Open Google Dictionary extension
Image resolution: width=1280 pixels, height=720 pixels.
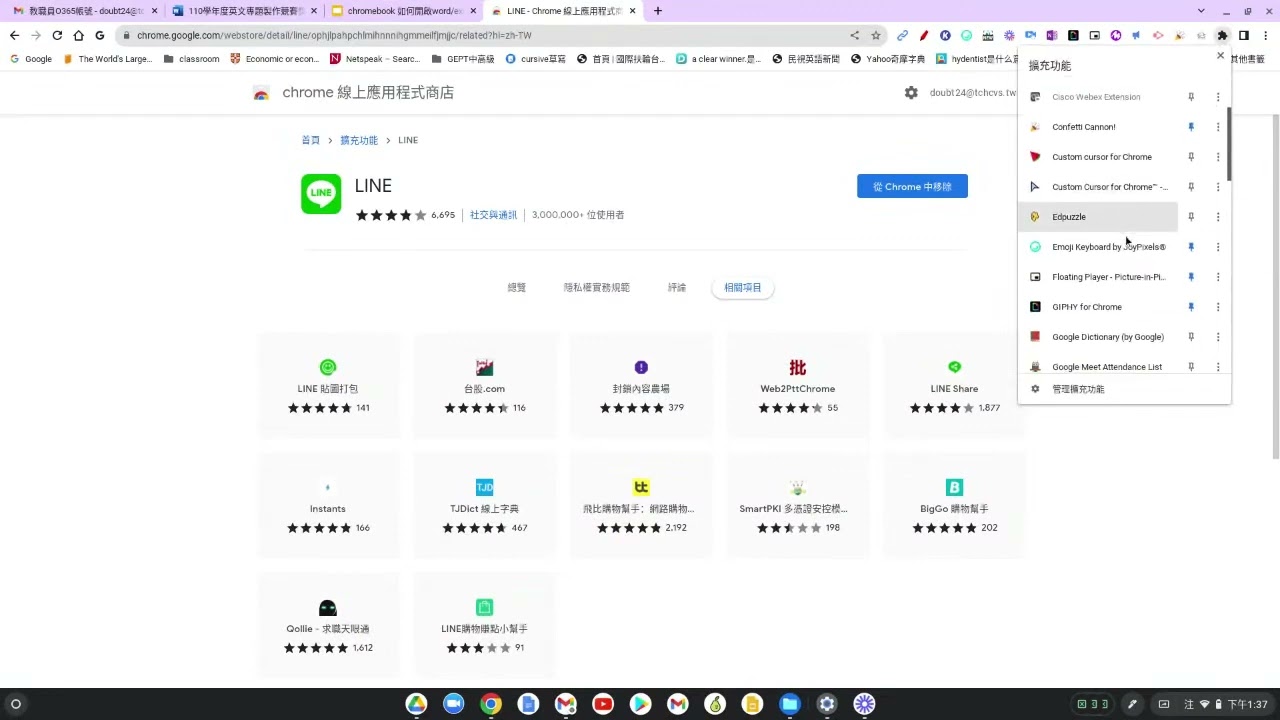pos(1098,337)
